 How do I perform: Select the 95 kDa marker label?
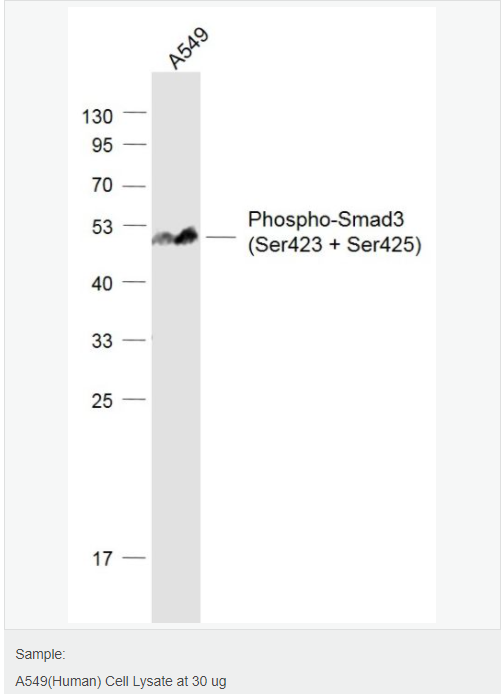[102, 146]
